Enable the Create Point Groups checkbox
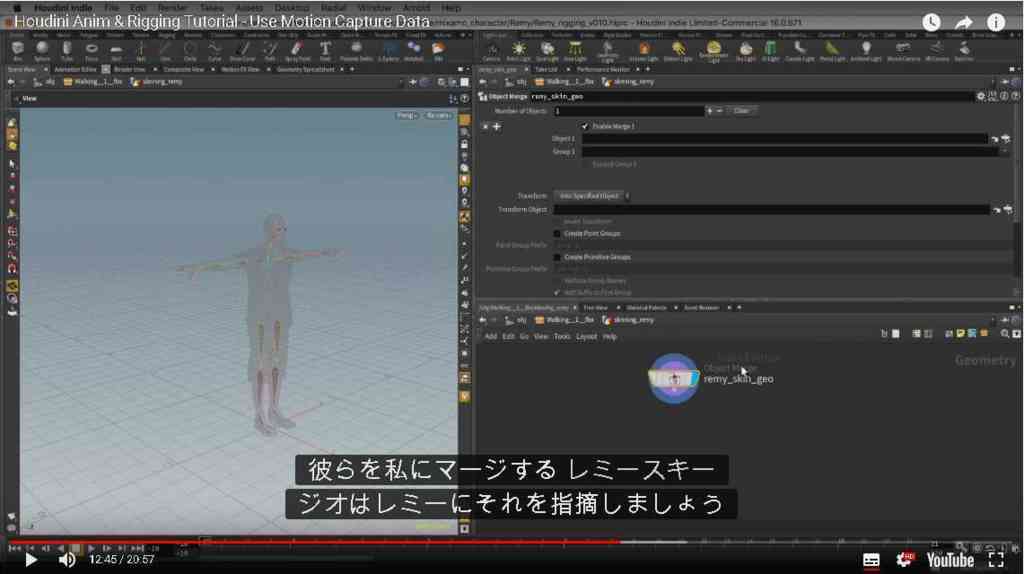 click(557, 233)
